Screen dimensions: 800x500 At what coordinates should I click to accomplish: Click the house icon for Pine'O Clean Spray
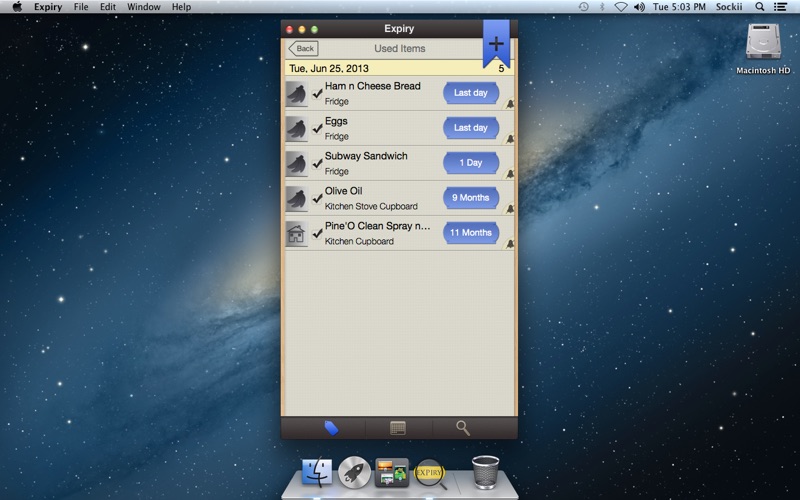pyautogui.click(x=296, y=234)
